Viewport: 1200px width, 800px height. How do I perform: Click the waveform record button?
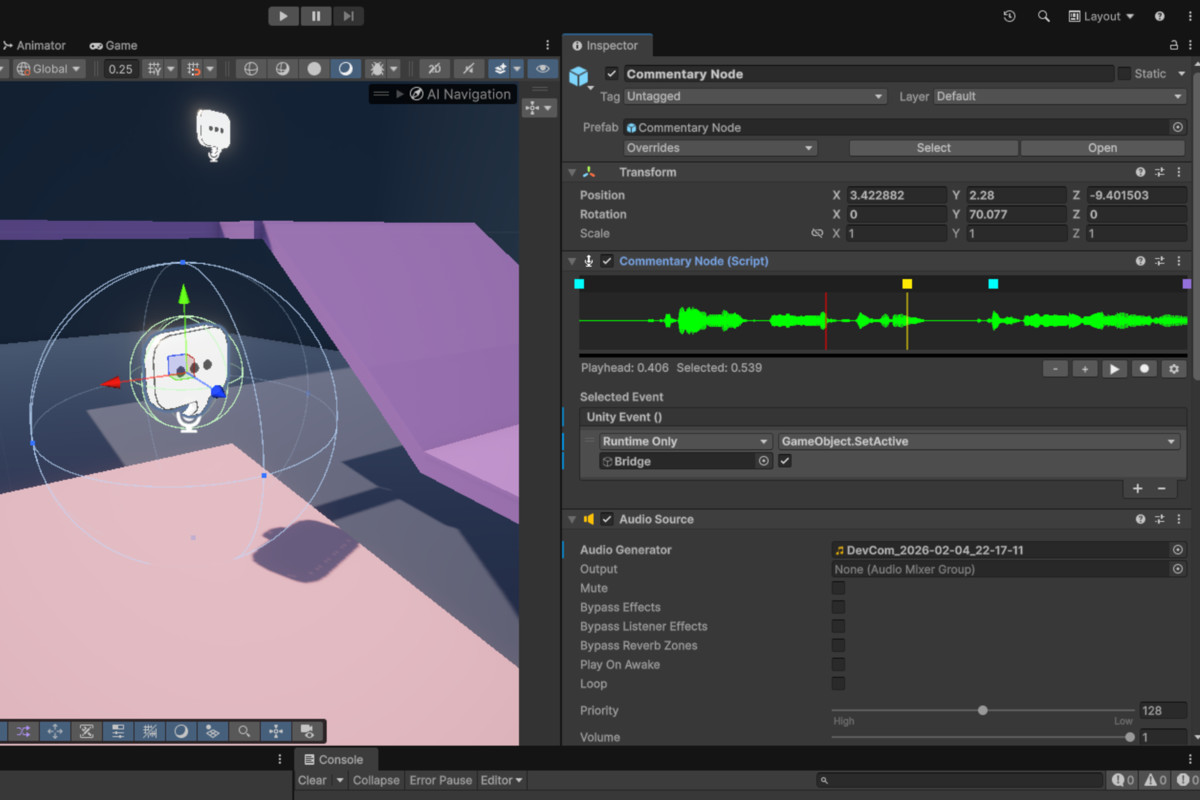[x=1144, y=369]
